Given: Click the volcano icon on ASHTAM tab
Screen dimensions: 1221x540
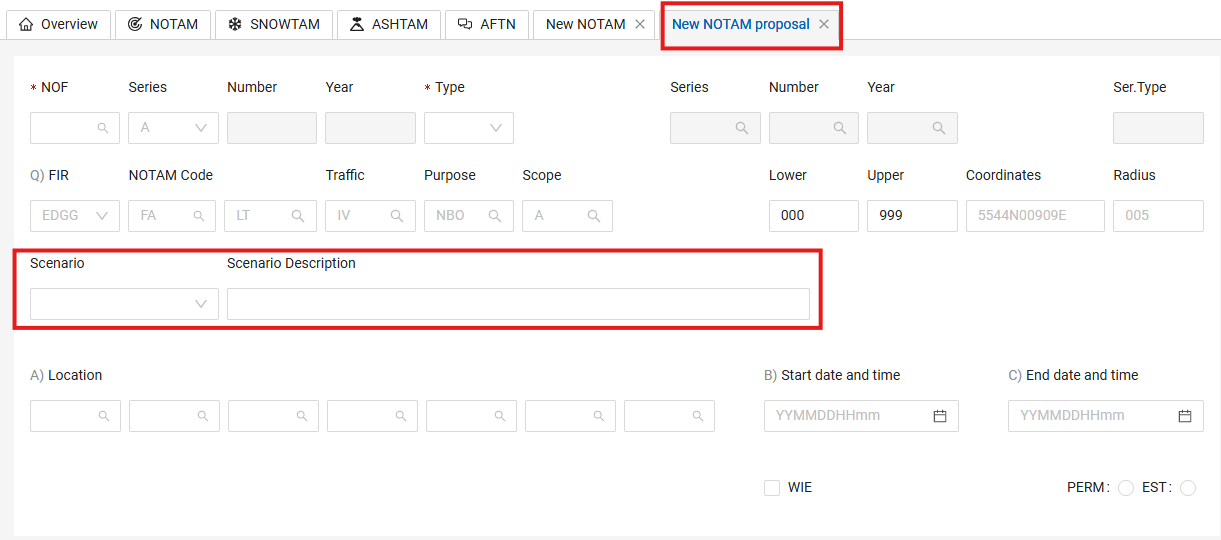Looking at the screenshot, I should 357,24.
